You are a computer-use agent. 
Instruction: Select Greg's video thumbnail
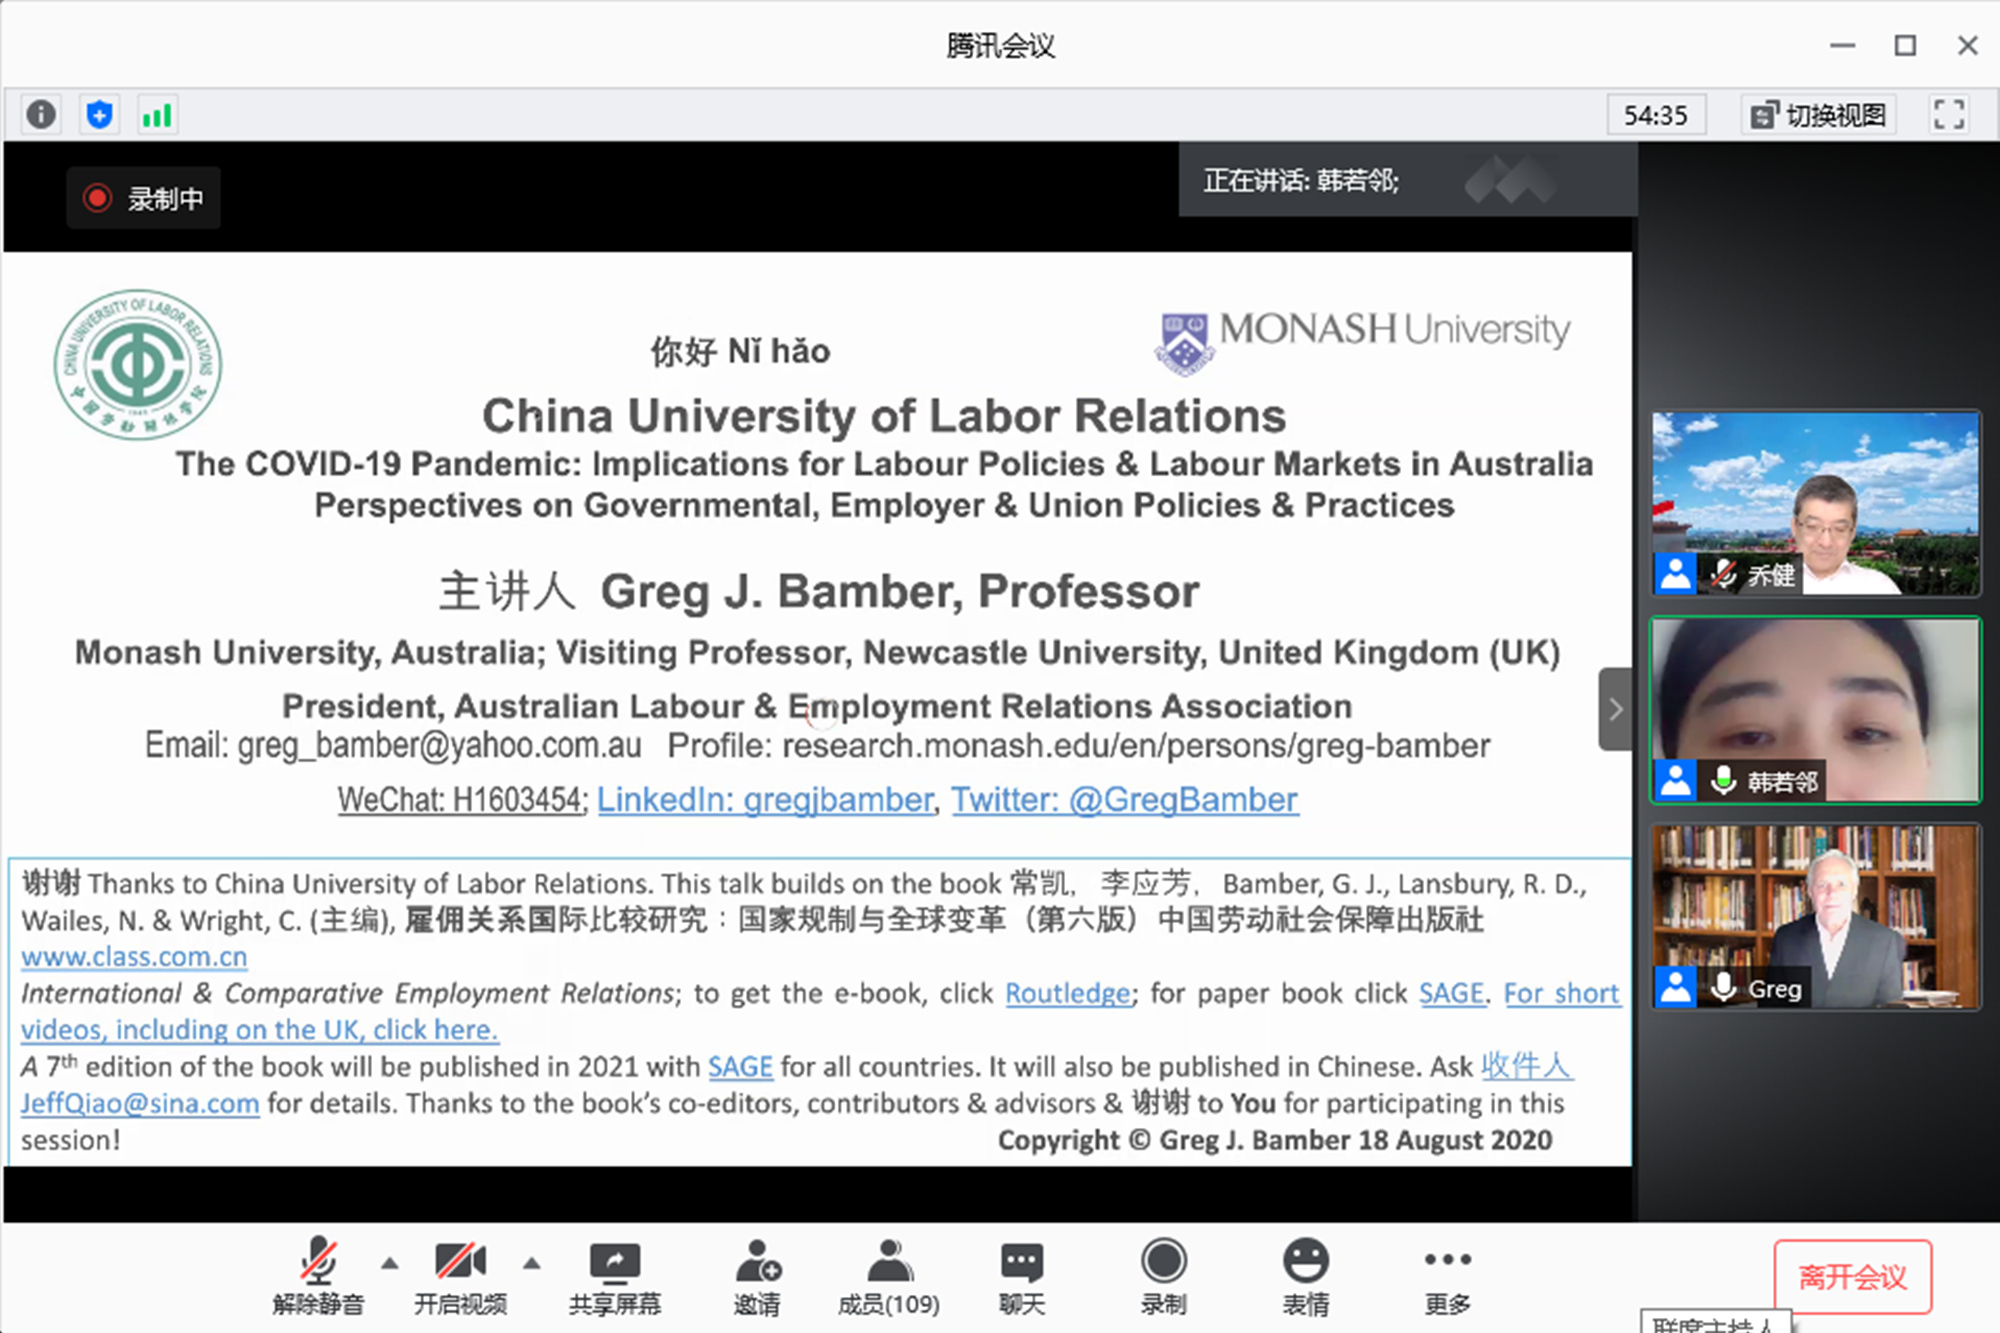tap(1815, 915)
